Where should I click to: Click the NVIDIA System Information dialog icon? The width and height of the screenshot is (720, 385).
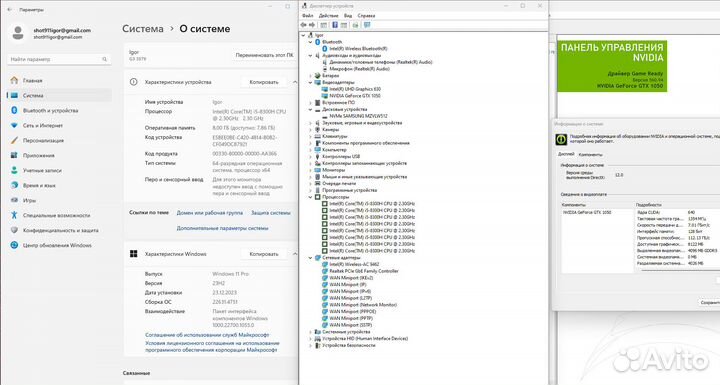pos(561,139)
